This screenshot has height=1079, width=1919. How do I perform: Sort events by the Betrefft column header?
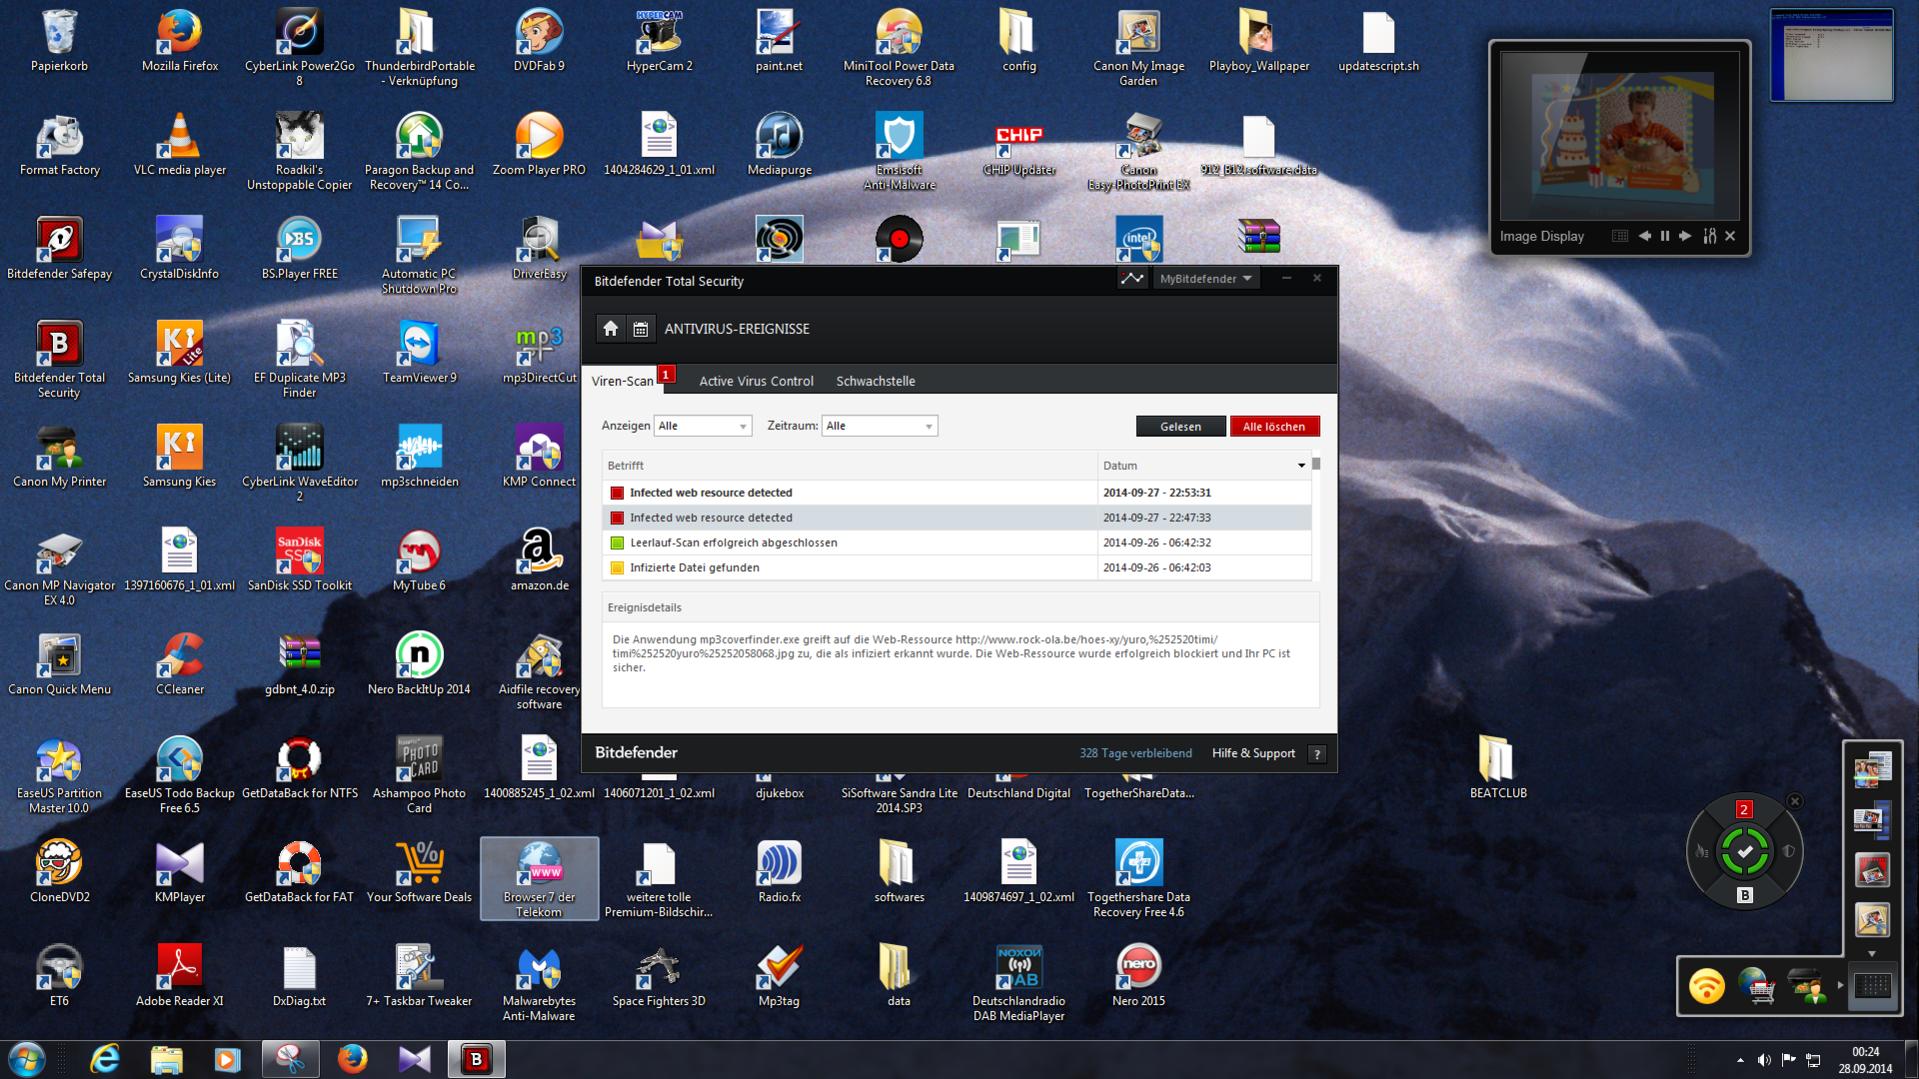pos(850,466)
